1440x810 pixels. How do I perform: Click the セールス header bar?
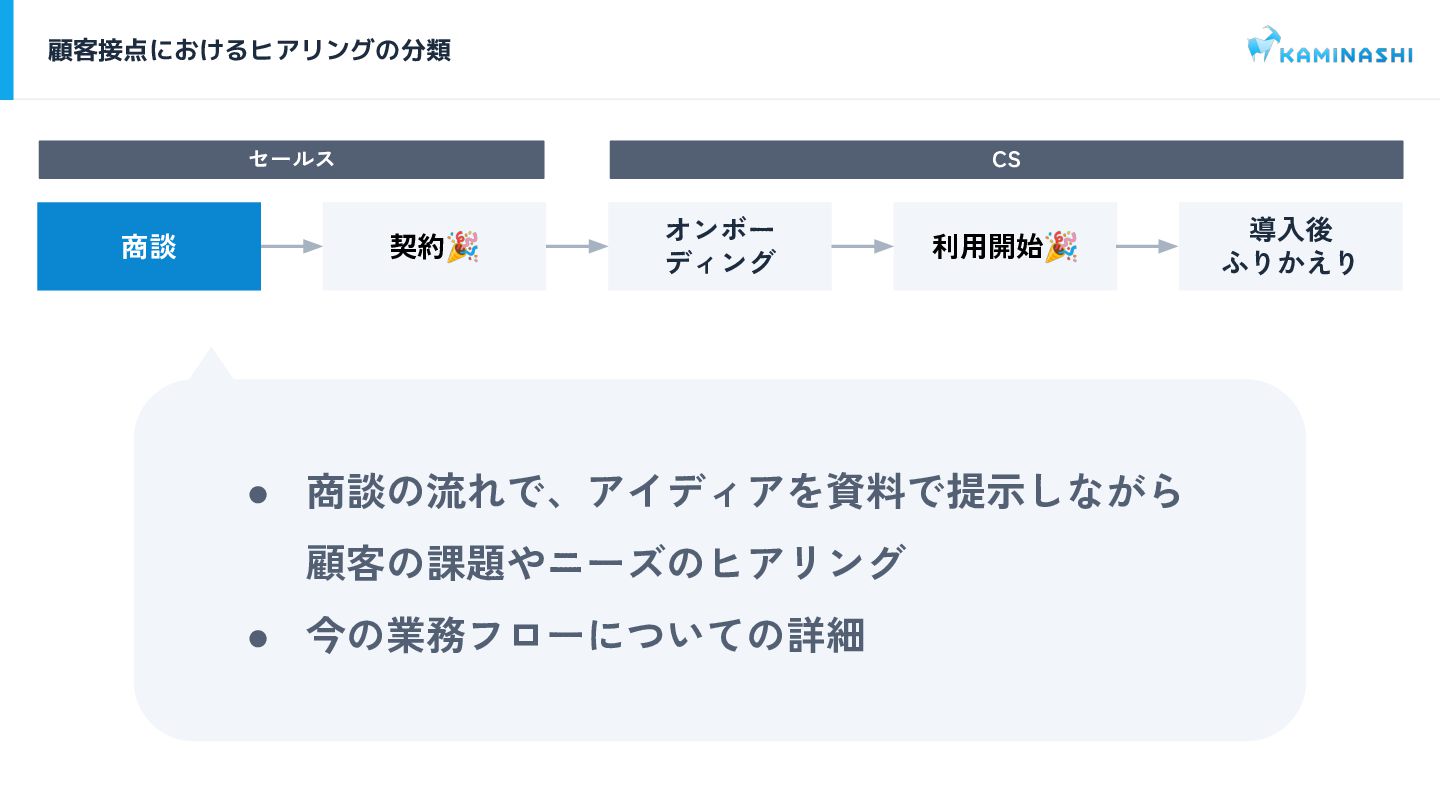(x=291, y=159)
